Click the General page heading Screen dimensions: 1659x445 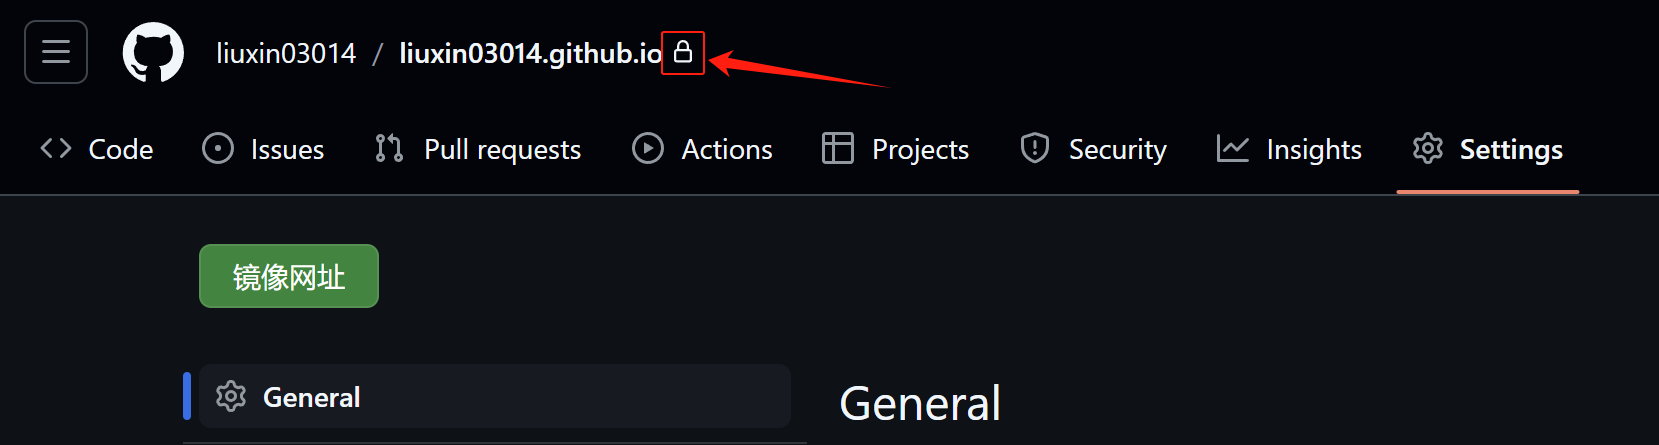[x=920, y=404]
